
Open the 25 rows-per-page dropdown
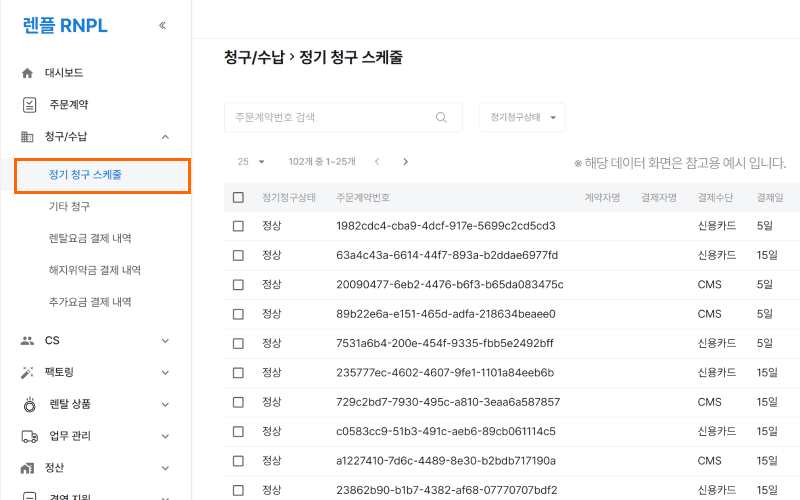pyautogui.click(x=251, y=161)
